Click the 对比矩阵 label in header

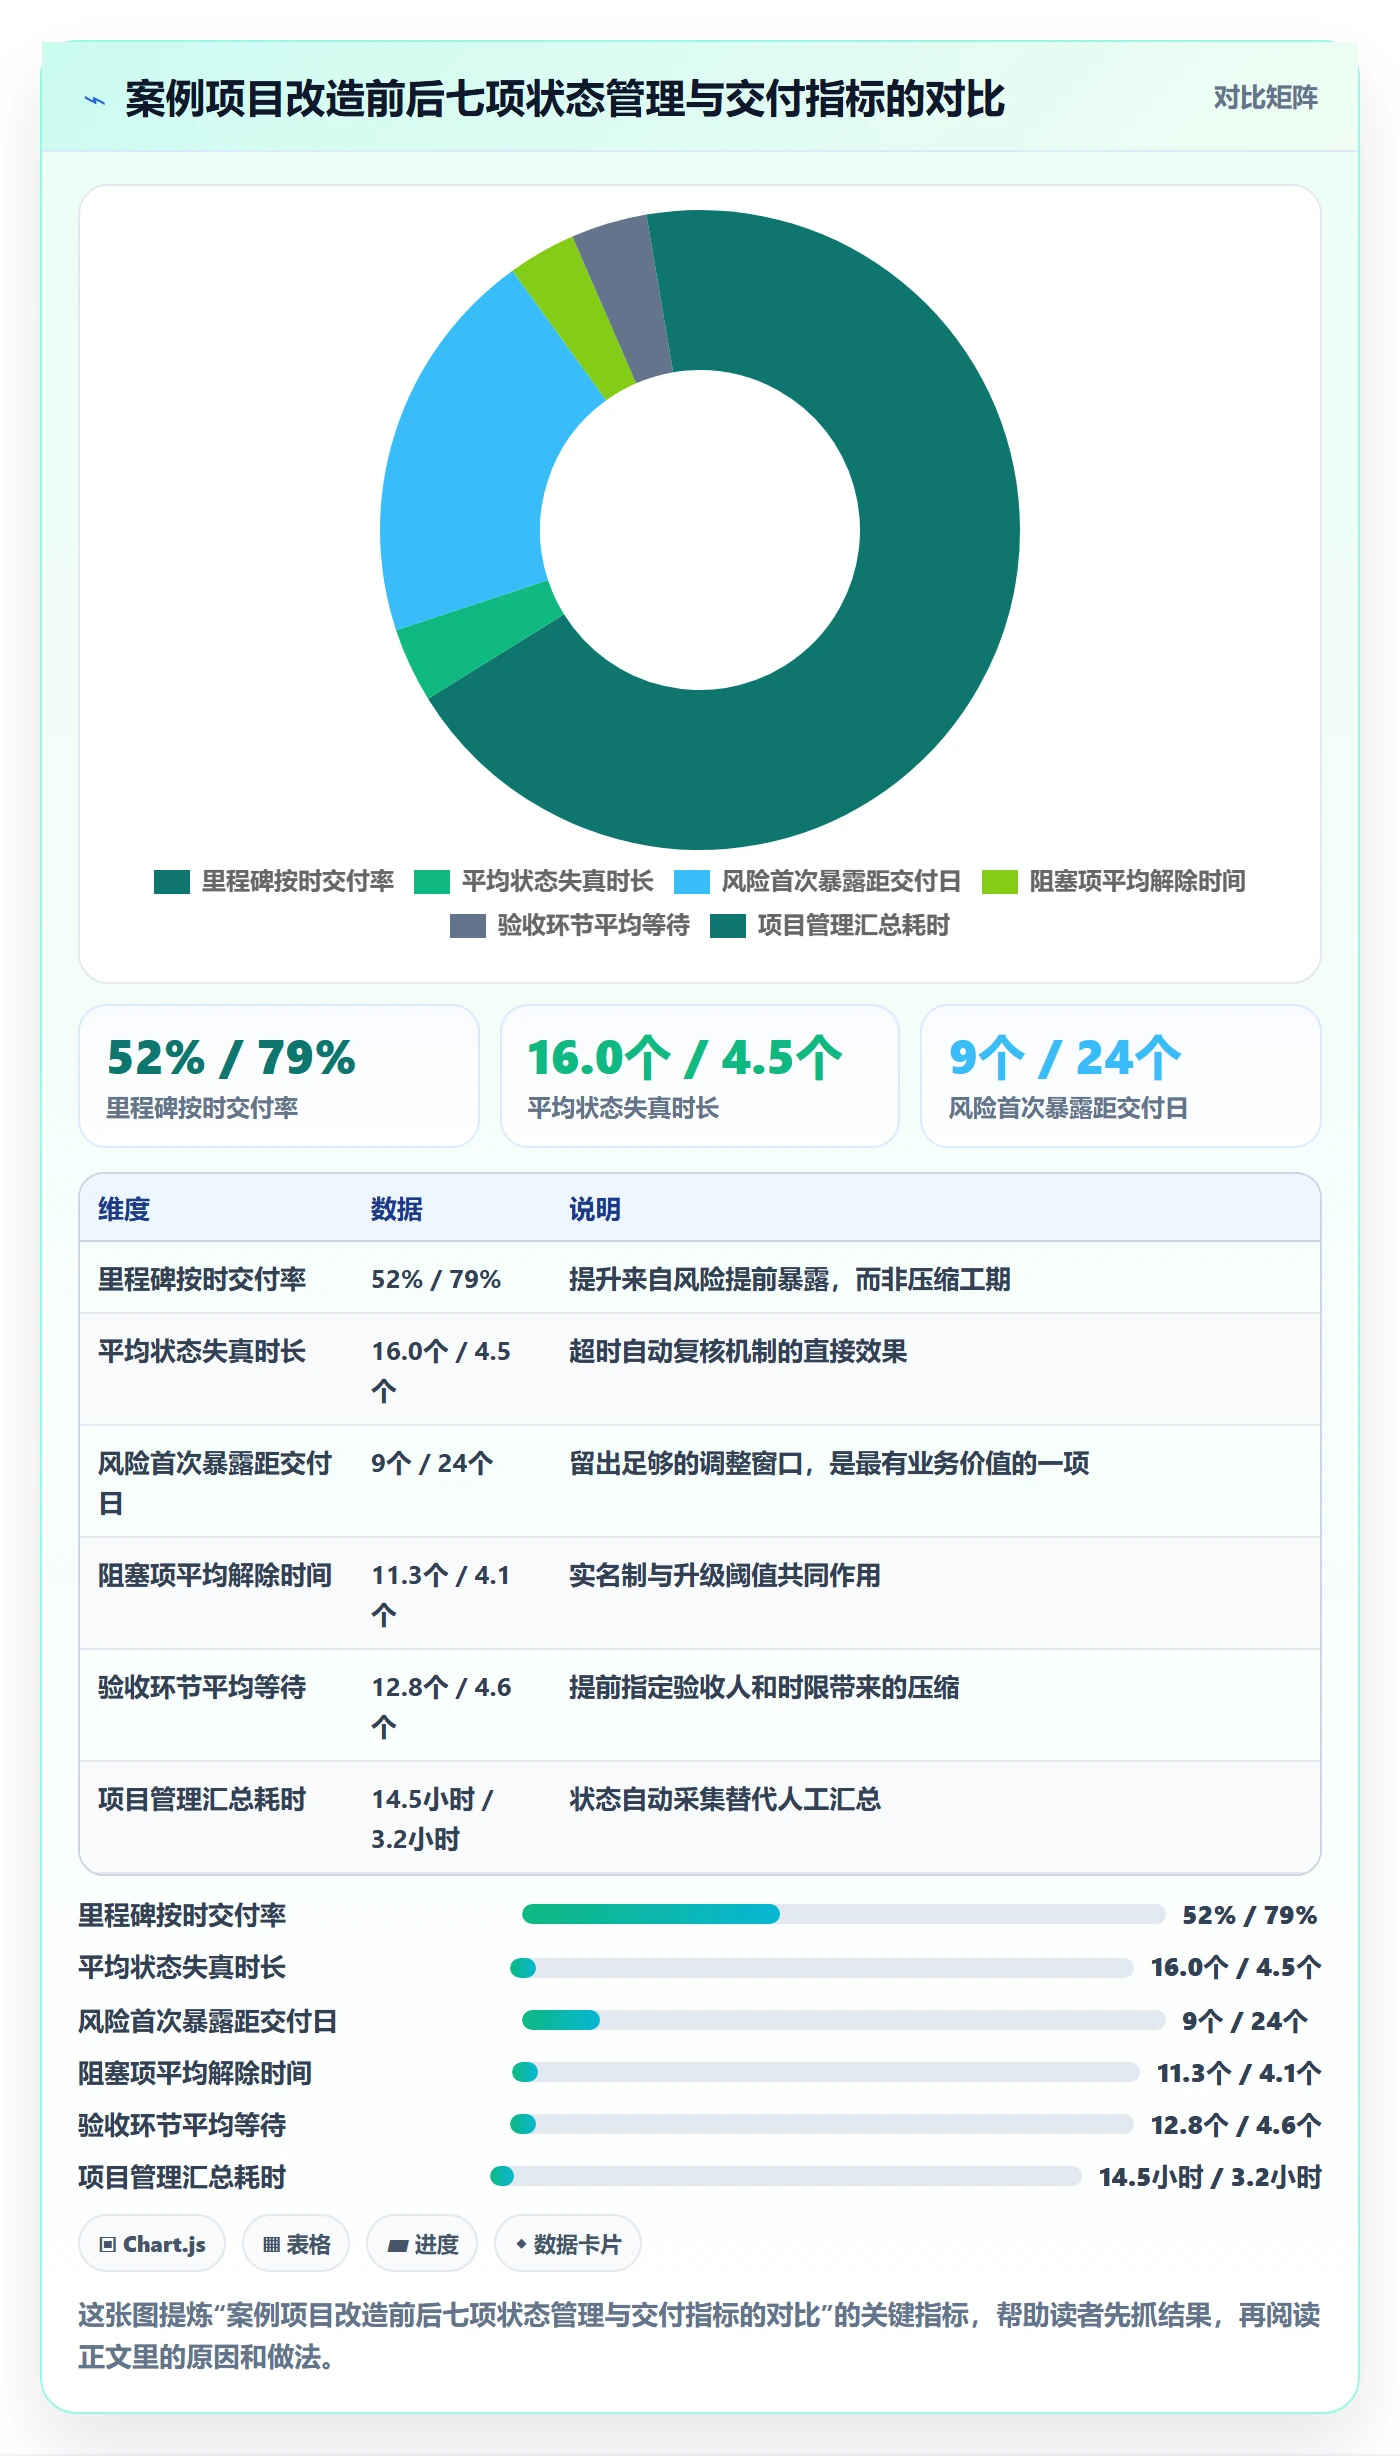pyautogui.click(x=1265, y=98)
